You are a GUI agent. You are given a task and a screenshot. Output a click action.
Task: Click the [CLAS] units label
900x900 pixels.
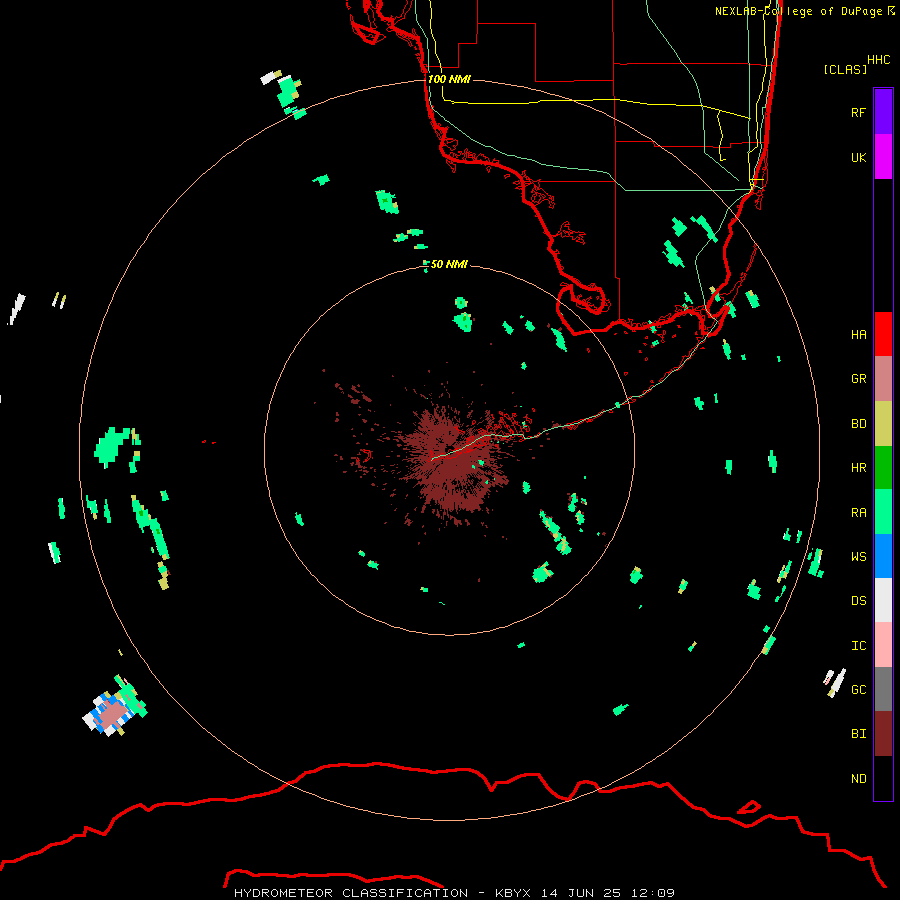tap(845, 69)
